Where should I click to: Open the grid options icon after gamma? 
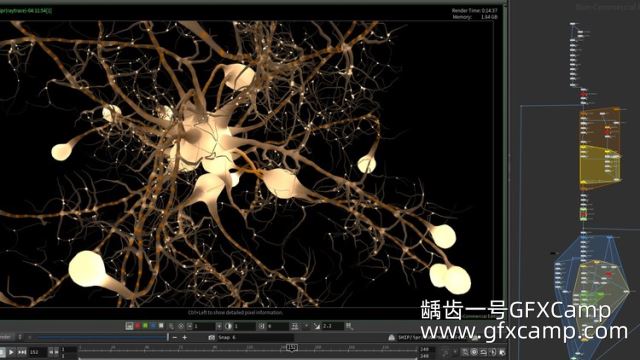349,326
